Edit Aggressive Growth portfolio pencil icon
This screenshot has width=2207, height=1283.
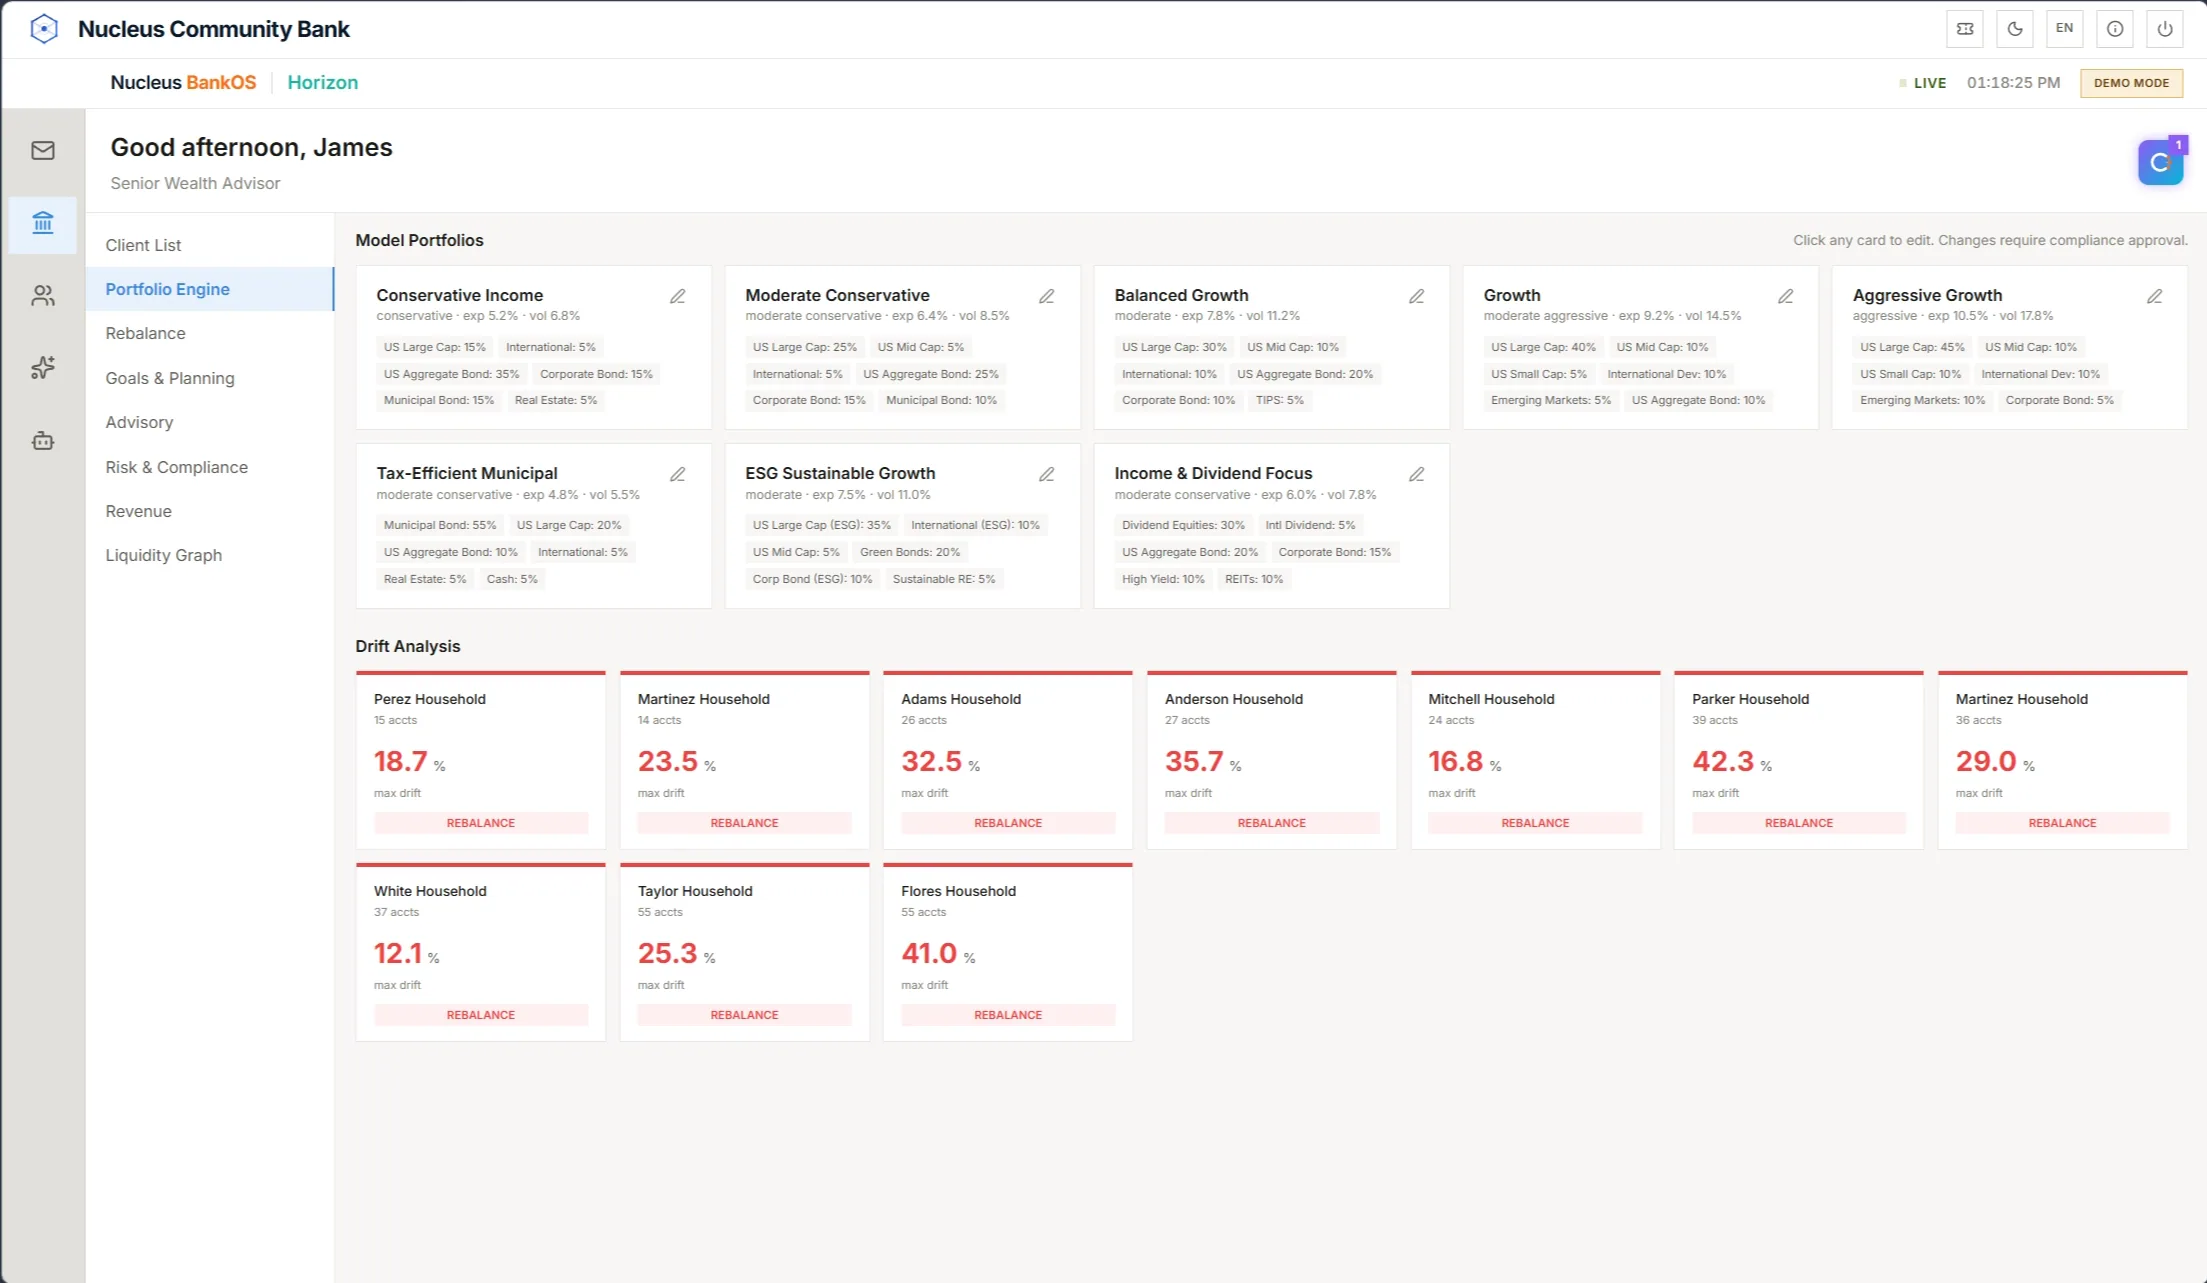tap(2155, 296)
